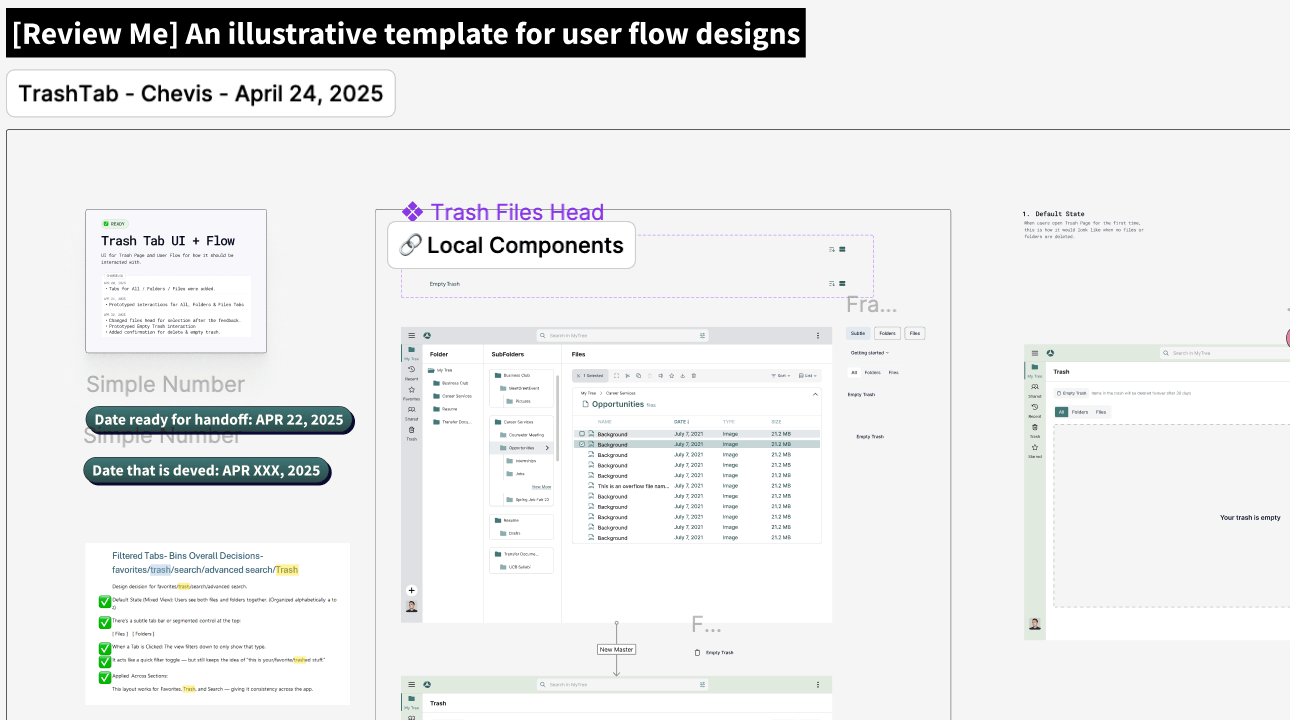
Task: Click the diamond component icon beside Trash Files Head
Action: [413, 211]
